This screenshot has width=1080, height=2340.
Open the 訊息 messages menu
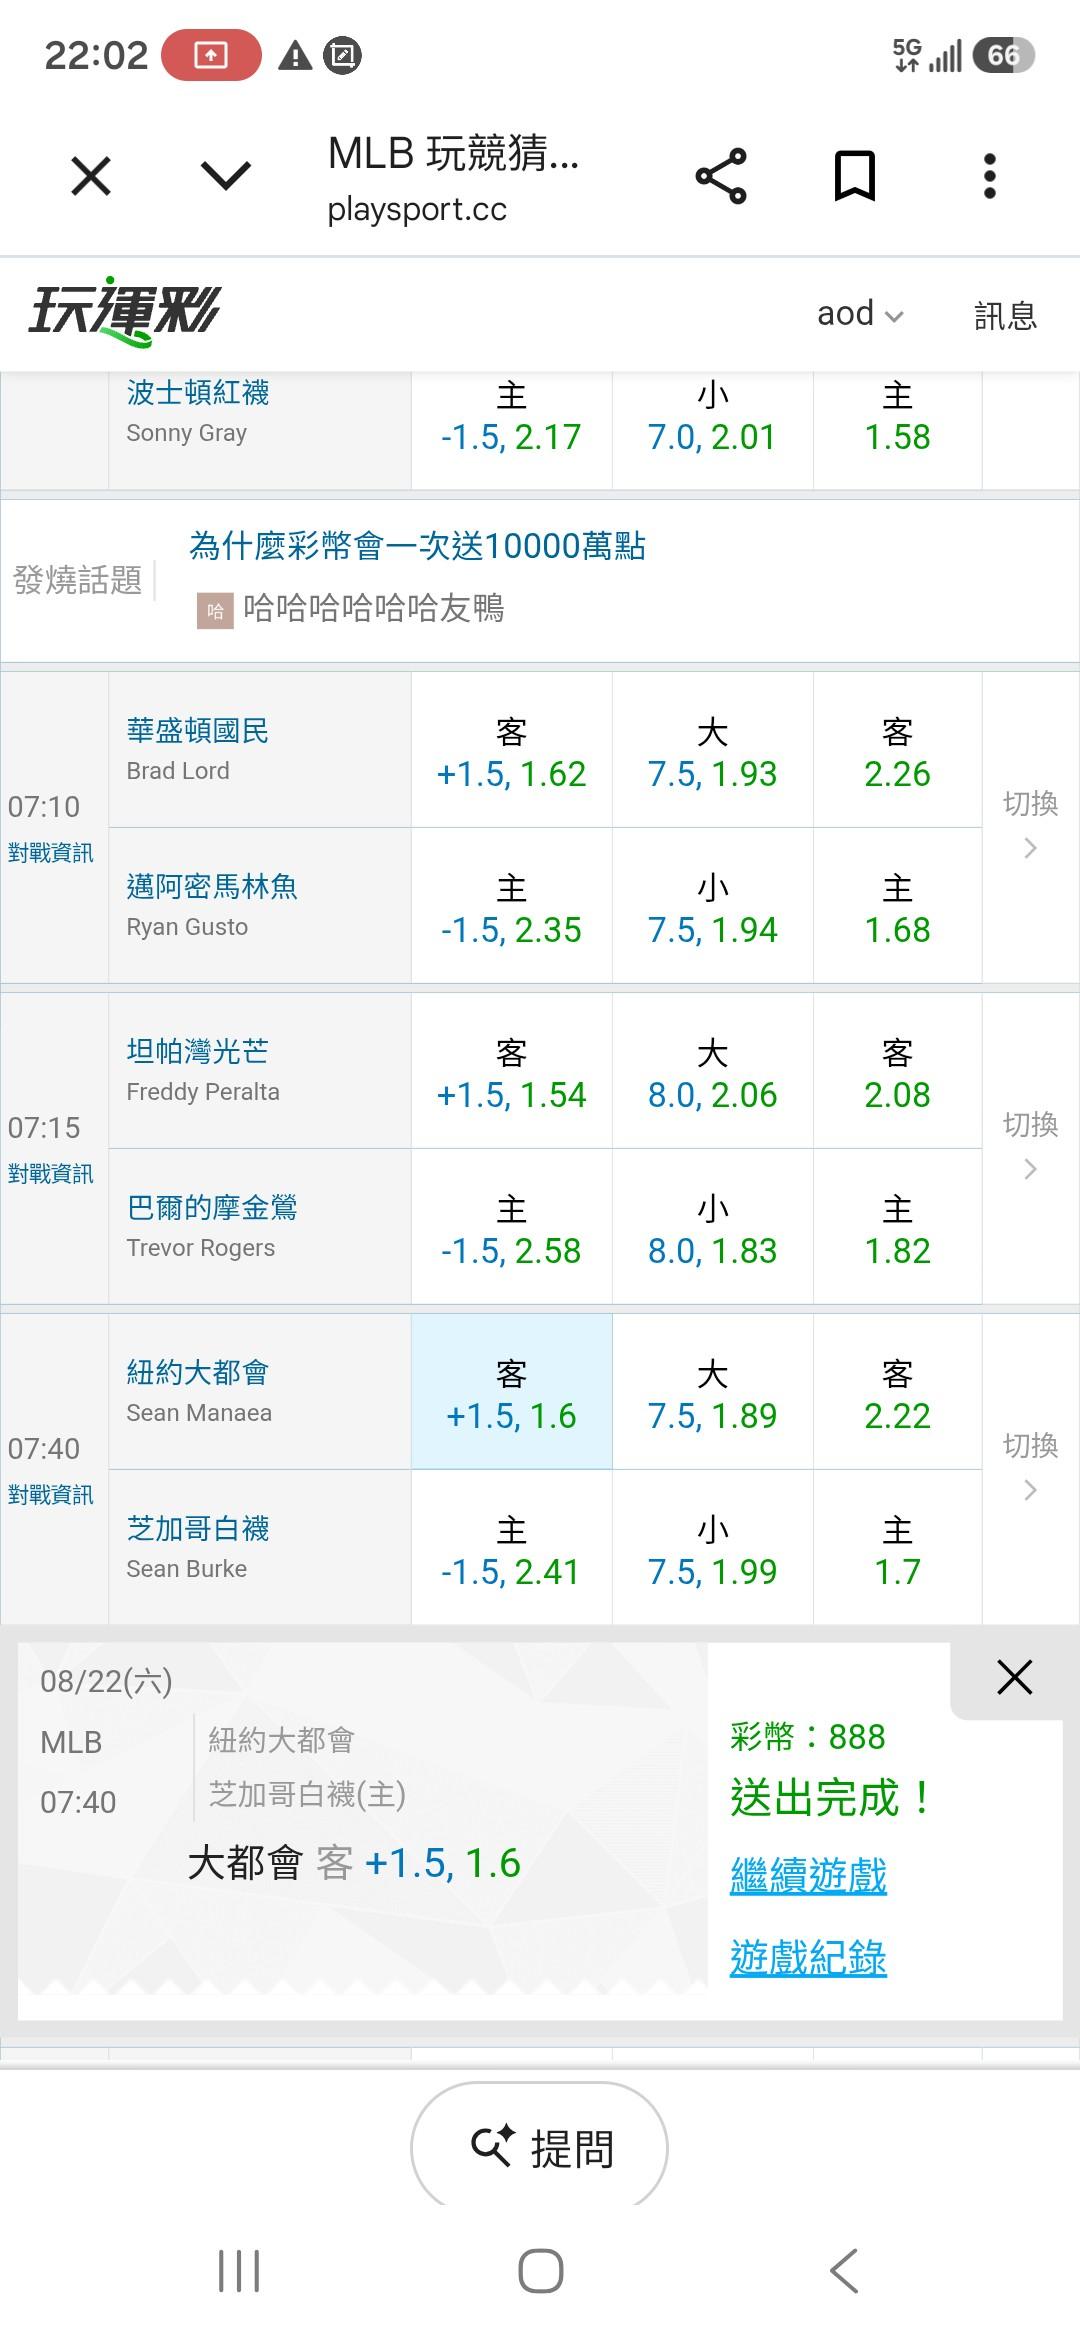point(1005,315)
